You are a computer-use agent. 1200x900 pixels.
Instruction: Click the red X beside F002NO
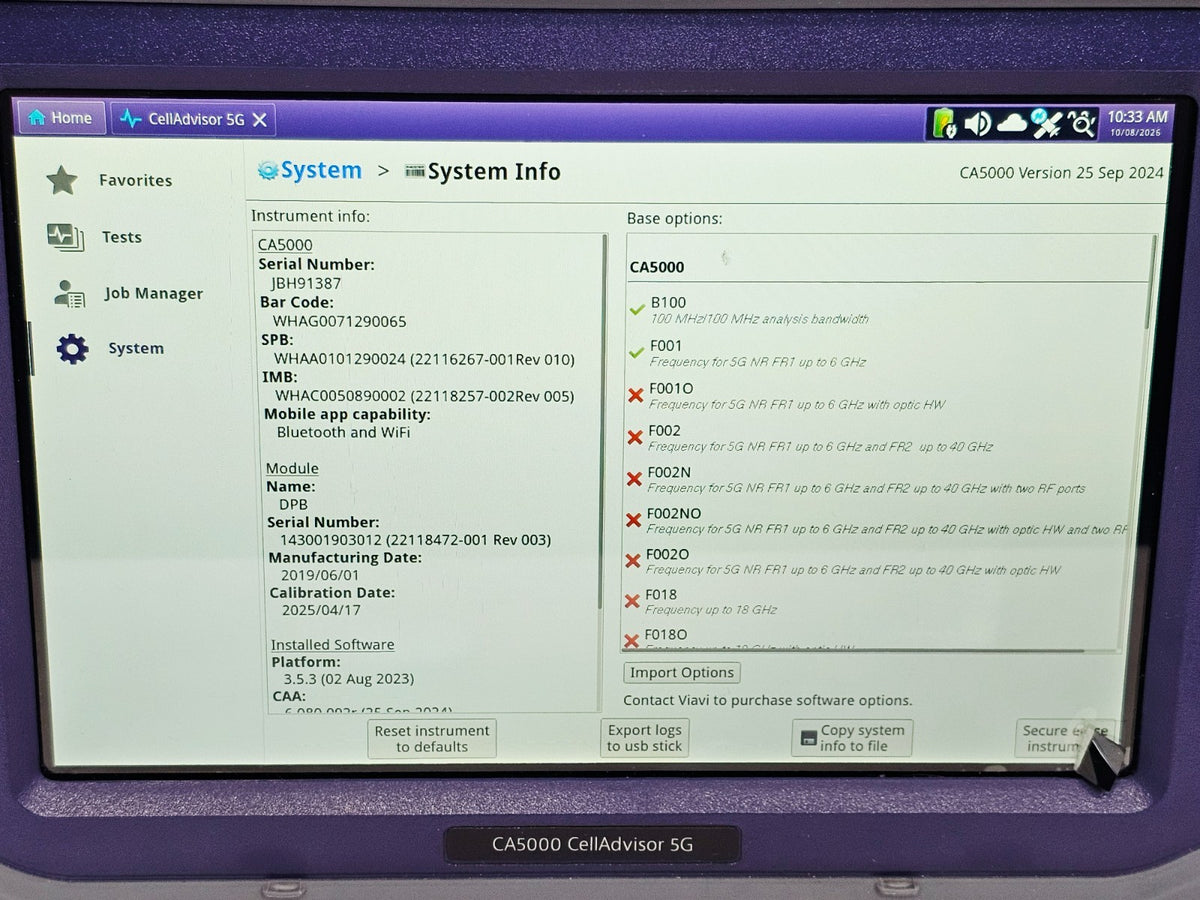[x=633, y=520]
